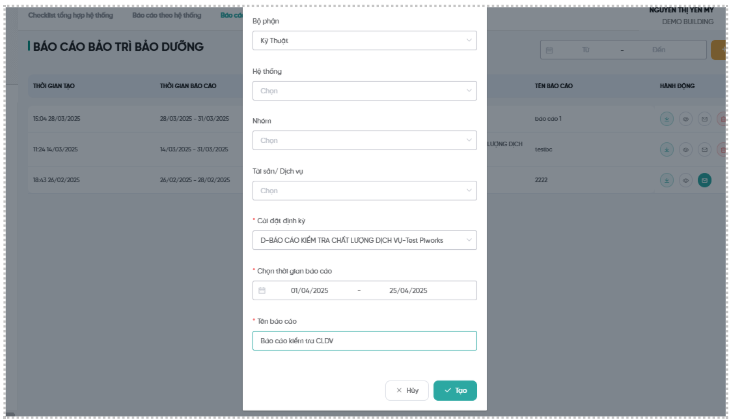View the 'báo cáo 1' report via eye icon
The width and height of the screenshot is (732, 420).
685,119
